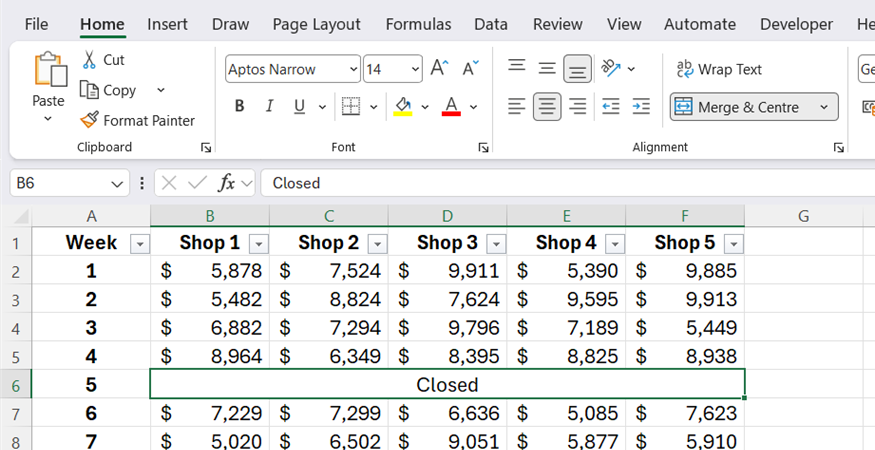This screenshot has width=875, height=450.
Task: Open the Week column filter
Action: point(140,244)
